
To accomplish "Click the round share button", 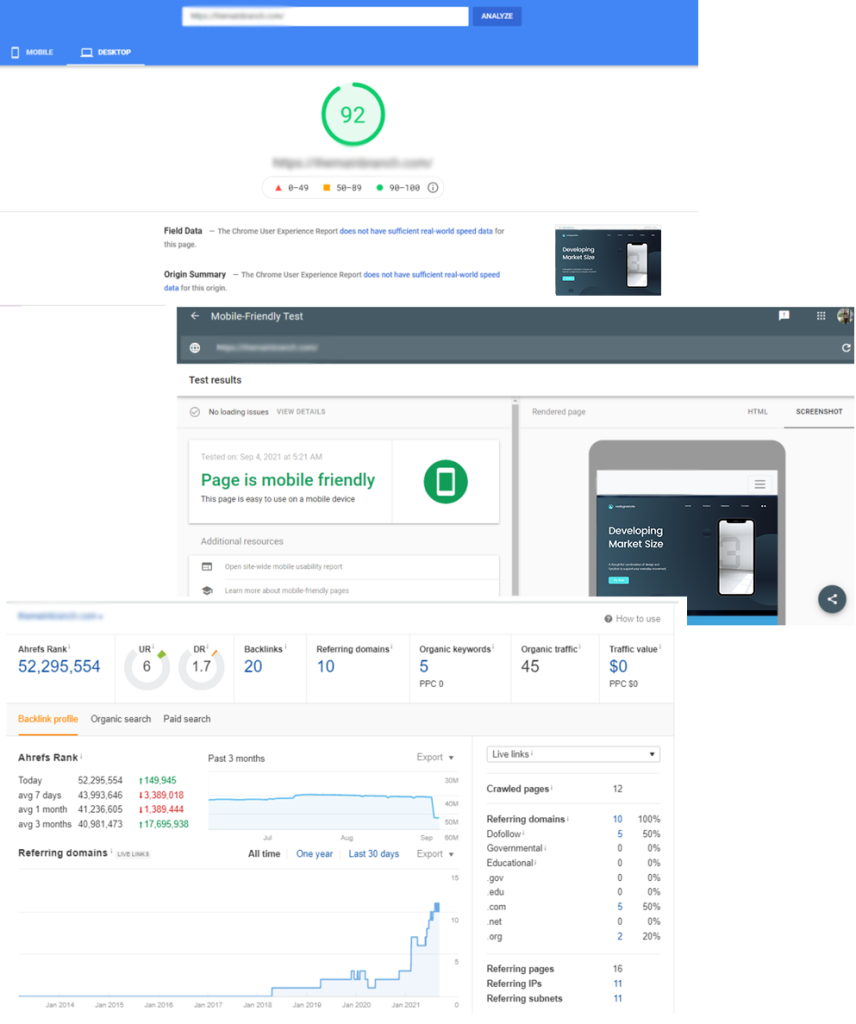I will [832, 599].
